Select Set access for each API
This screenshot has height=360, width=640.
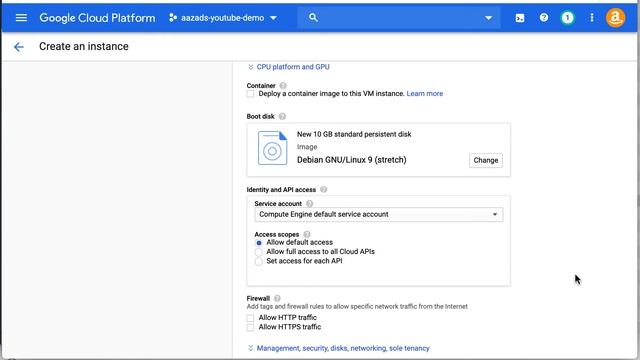[259, 262]
